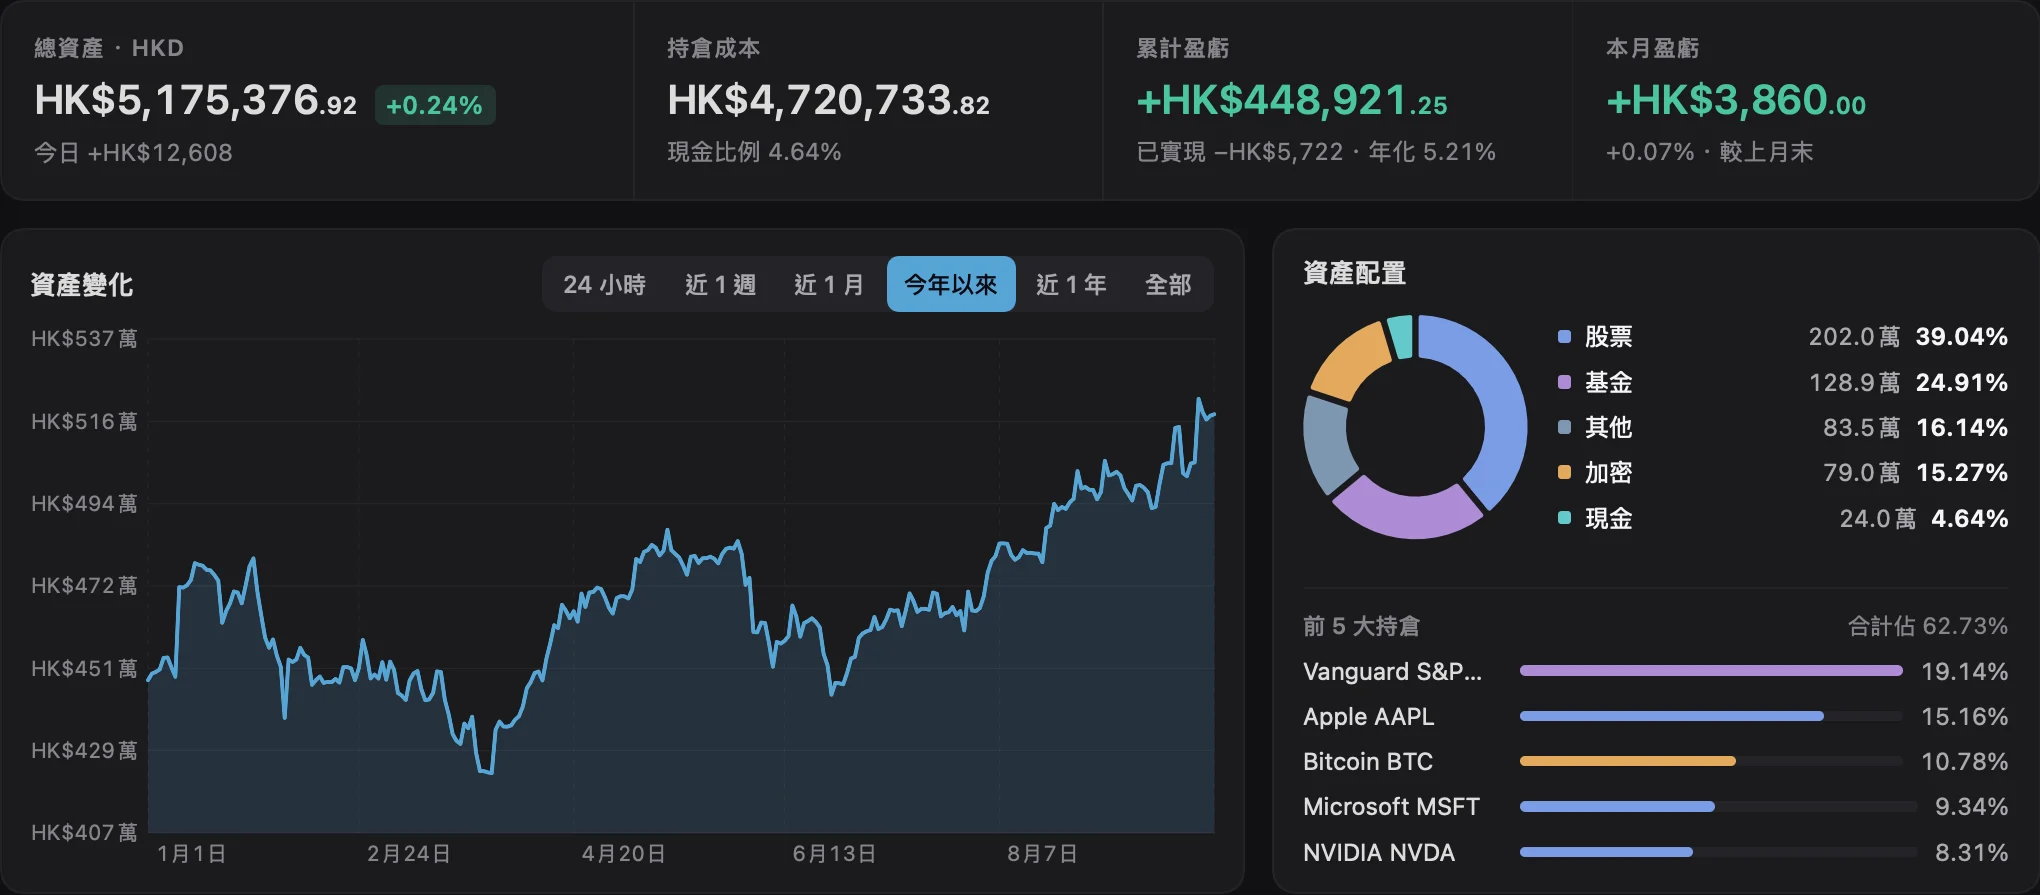
Task: Select the 全部 range tab
Action: coord(1168,285)
